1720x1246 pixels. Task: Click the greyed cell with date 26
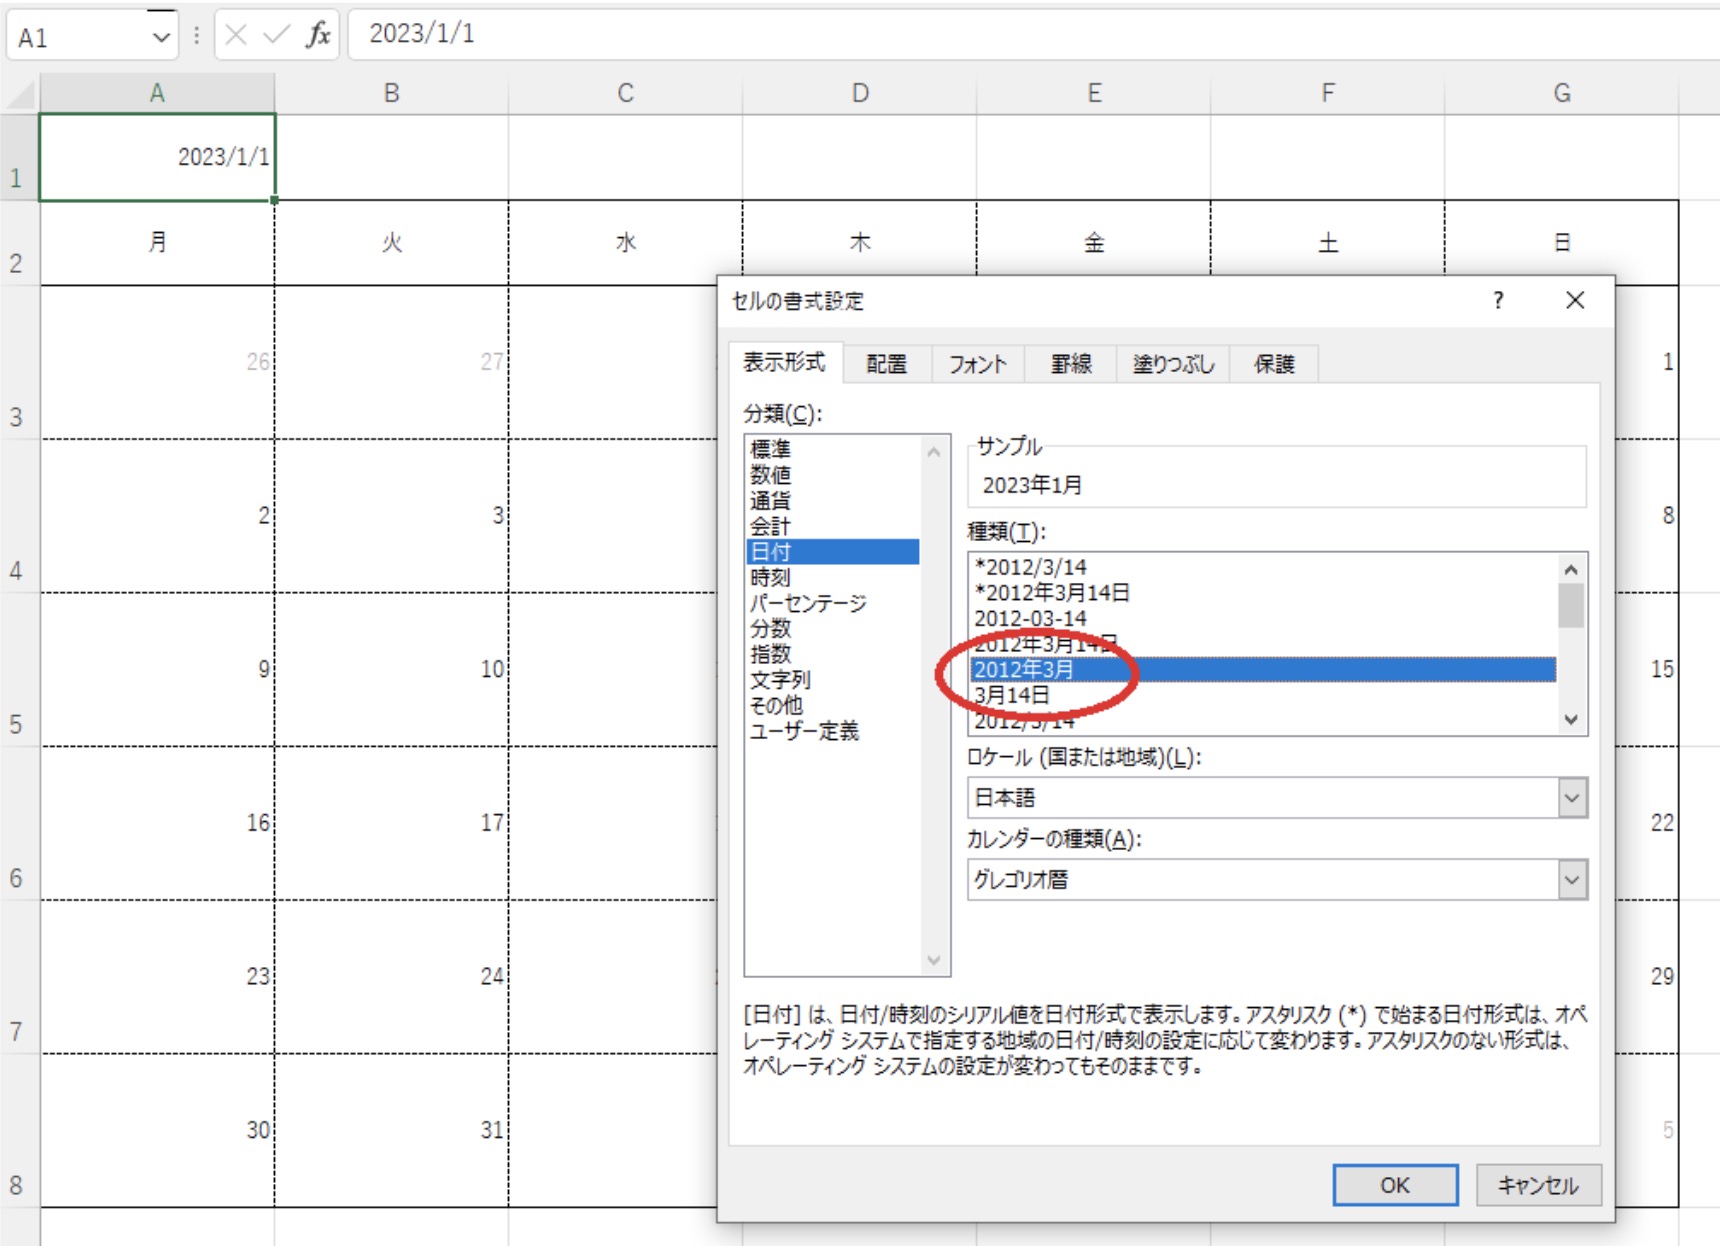click(157, 362)
